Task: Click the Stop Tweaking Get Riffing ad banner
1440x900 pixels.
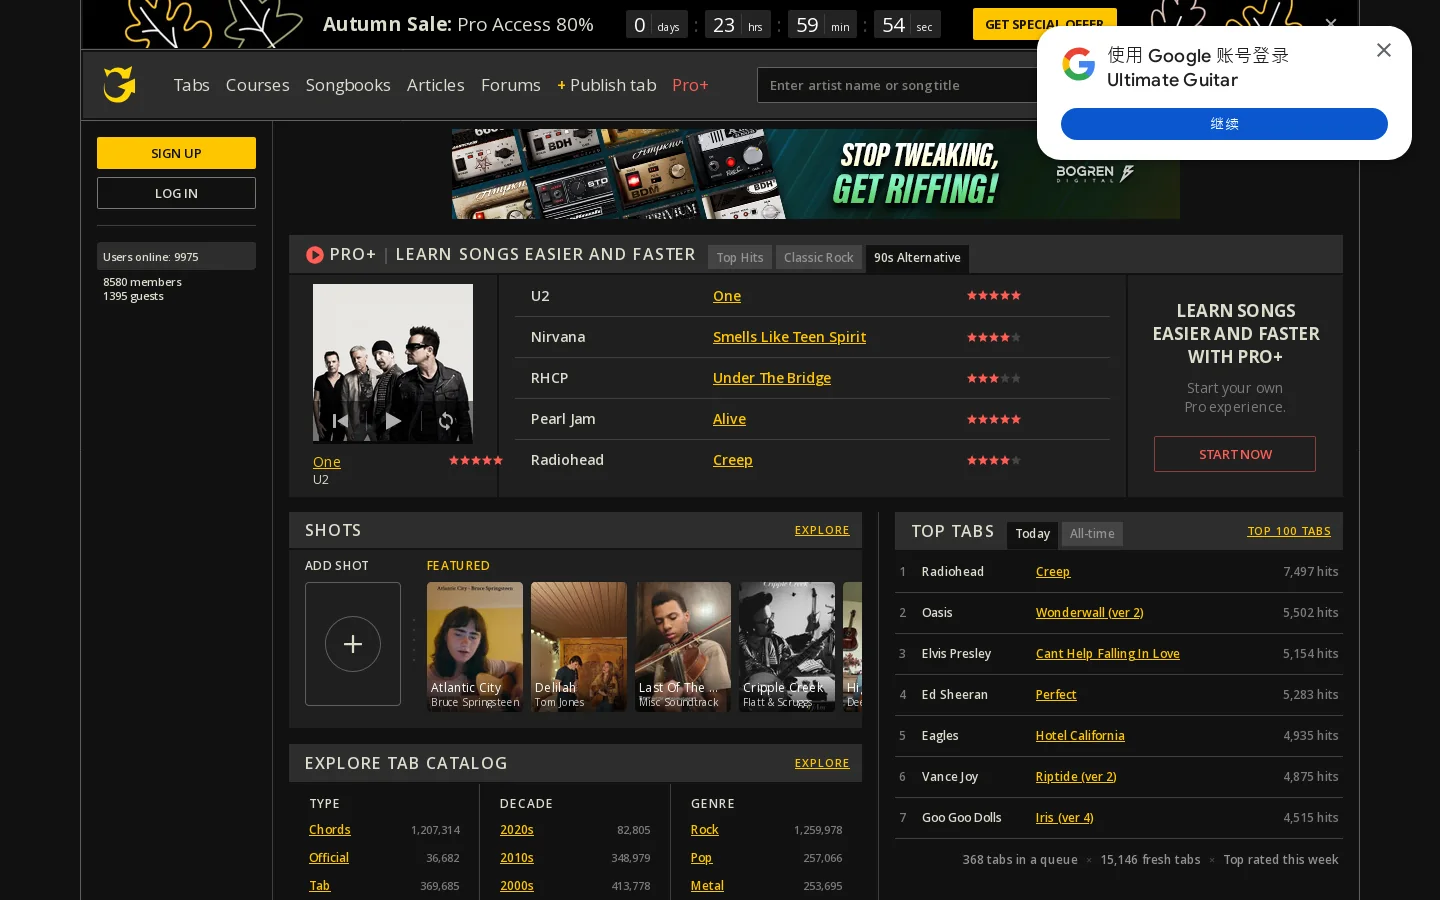Action: point(815,174)
